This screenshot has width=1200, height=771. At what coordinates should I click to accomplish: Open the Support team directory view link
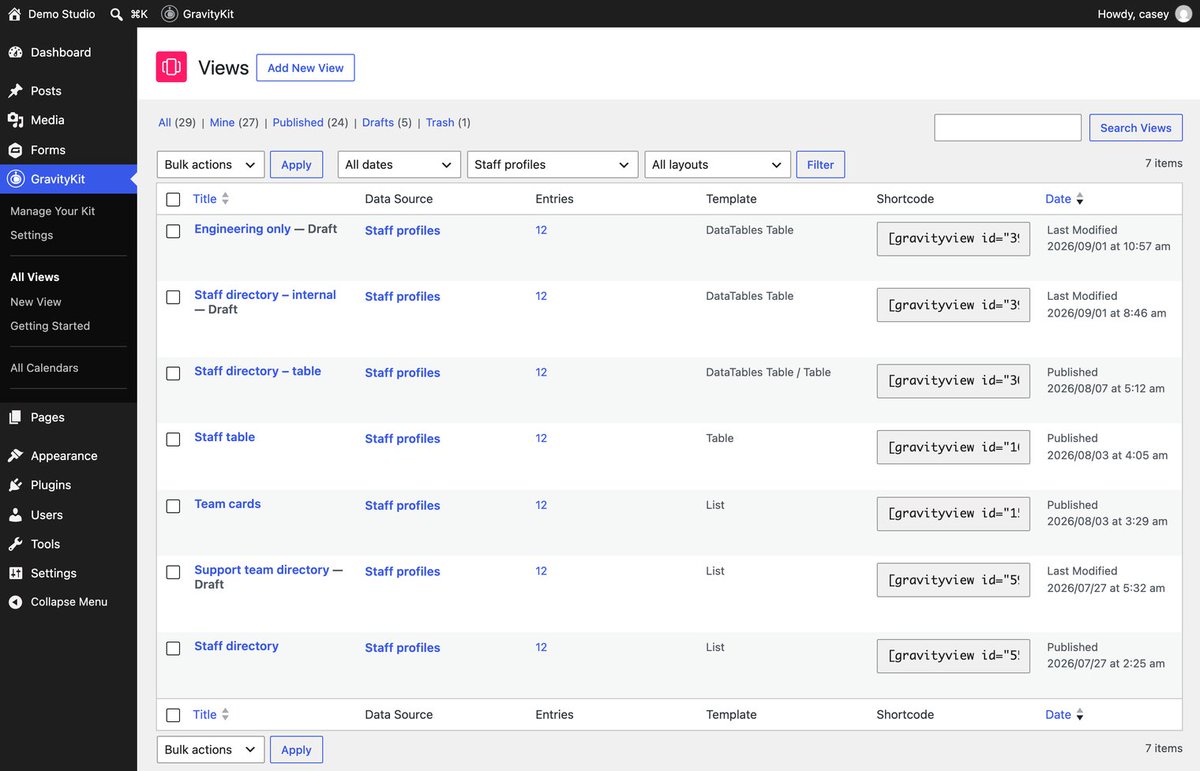(x=262, y=570)
